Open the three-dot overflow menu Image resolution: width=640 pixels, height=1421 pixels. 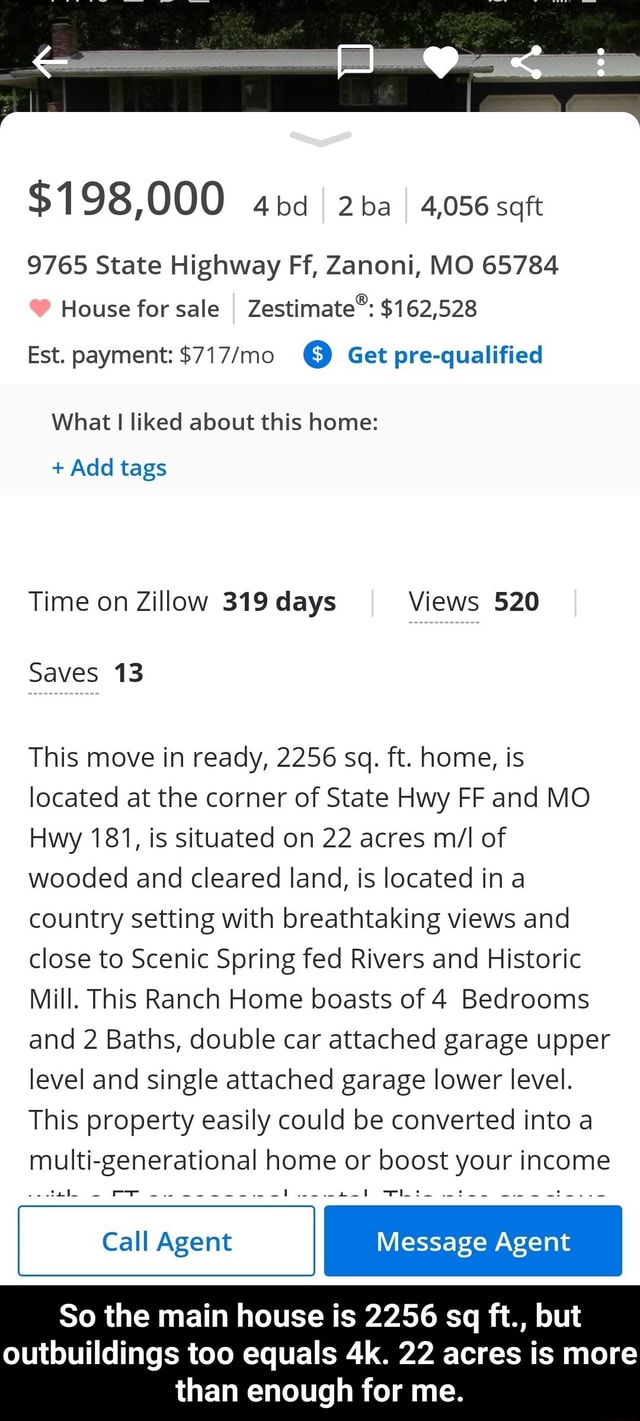[x=601, y=62]
